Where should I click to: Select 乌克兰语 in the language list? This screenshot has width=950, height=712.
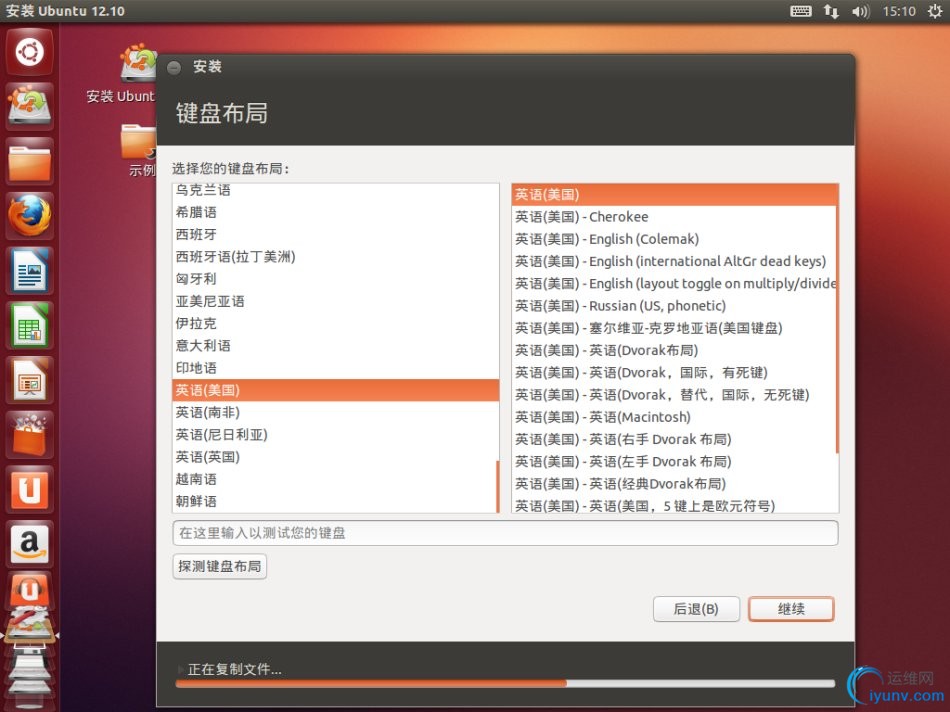(334, 190)
